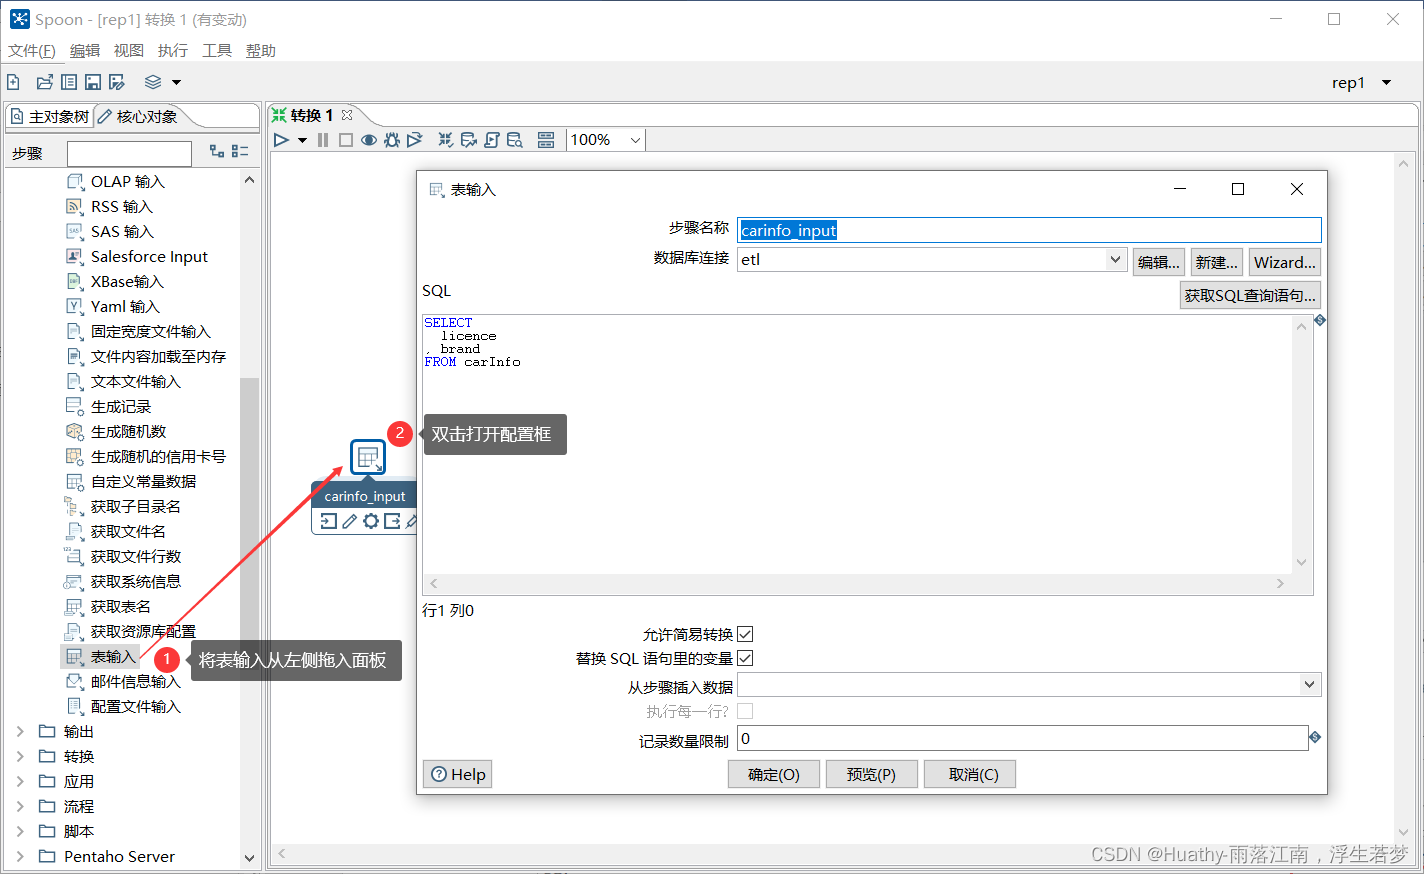The image size is (1424, 874).
Task: Select Salesforce Input step in tree
Action: click(x=149, y=257)
